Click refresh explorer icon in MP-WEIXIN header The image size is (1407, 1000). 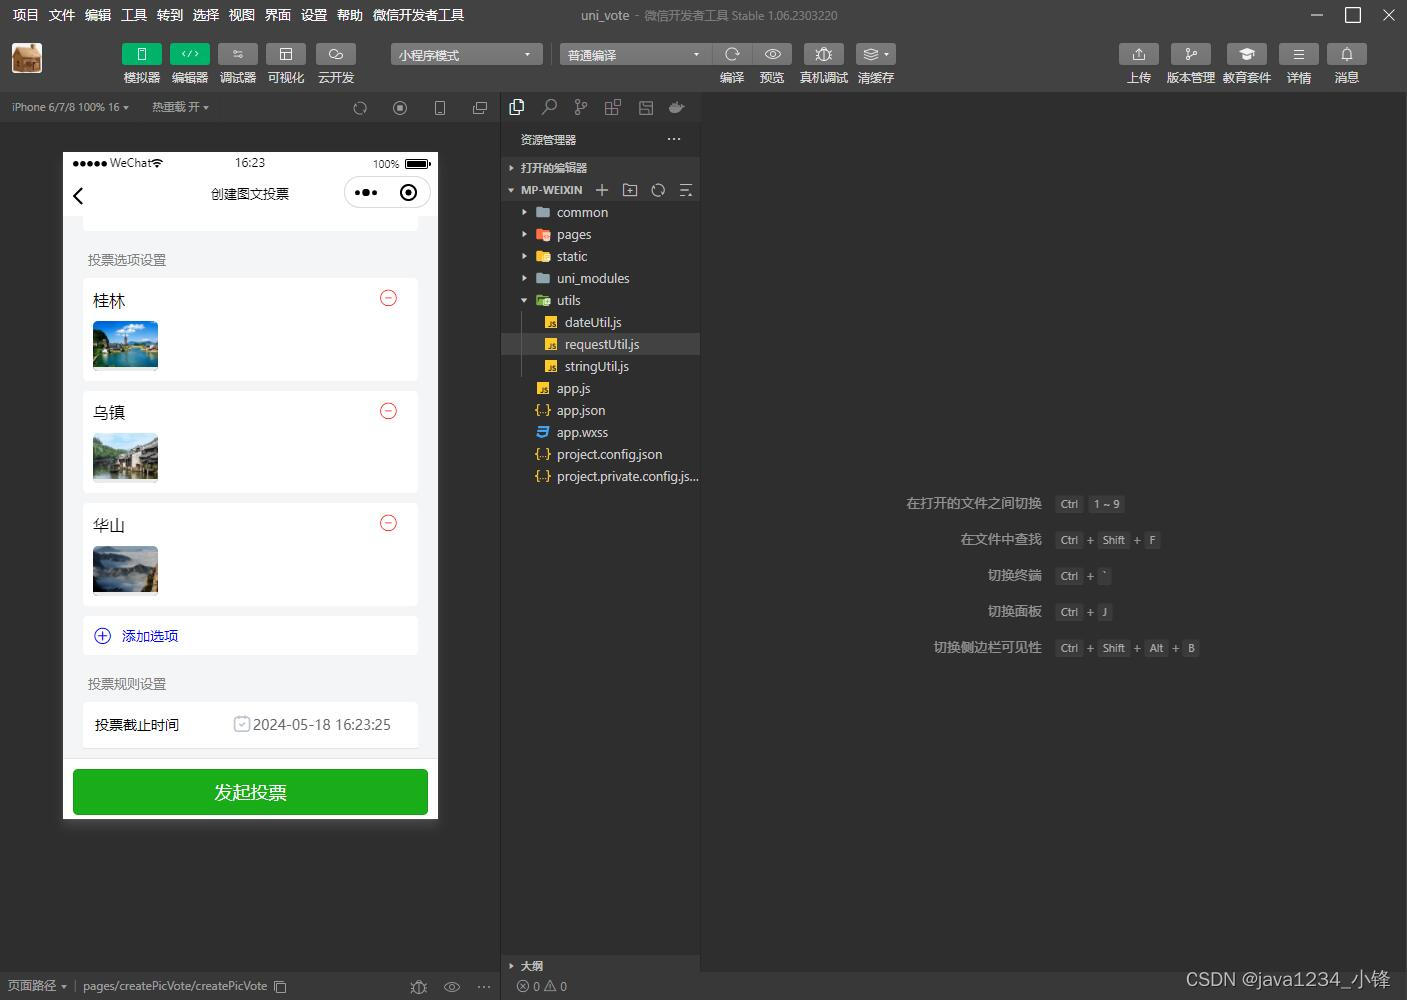(x=658, y=190)
